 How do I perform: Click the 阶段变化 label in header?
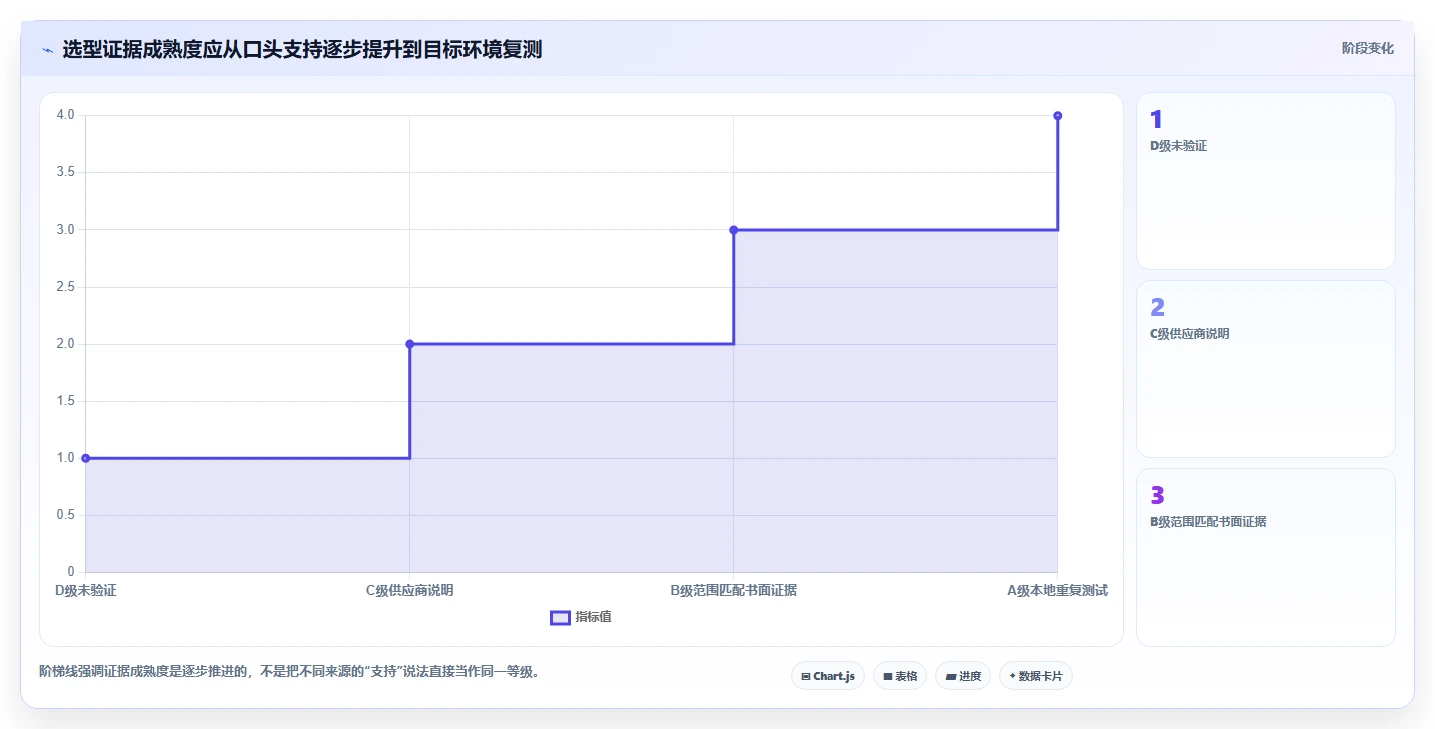(x=1367, y=48)
